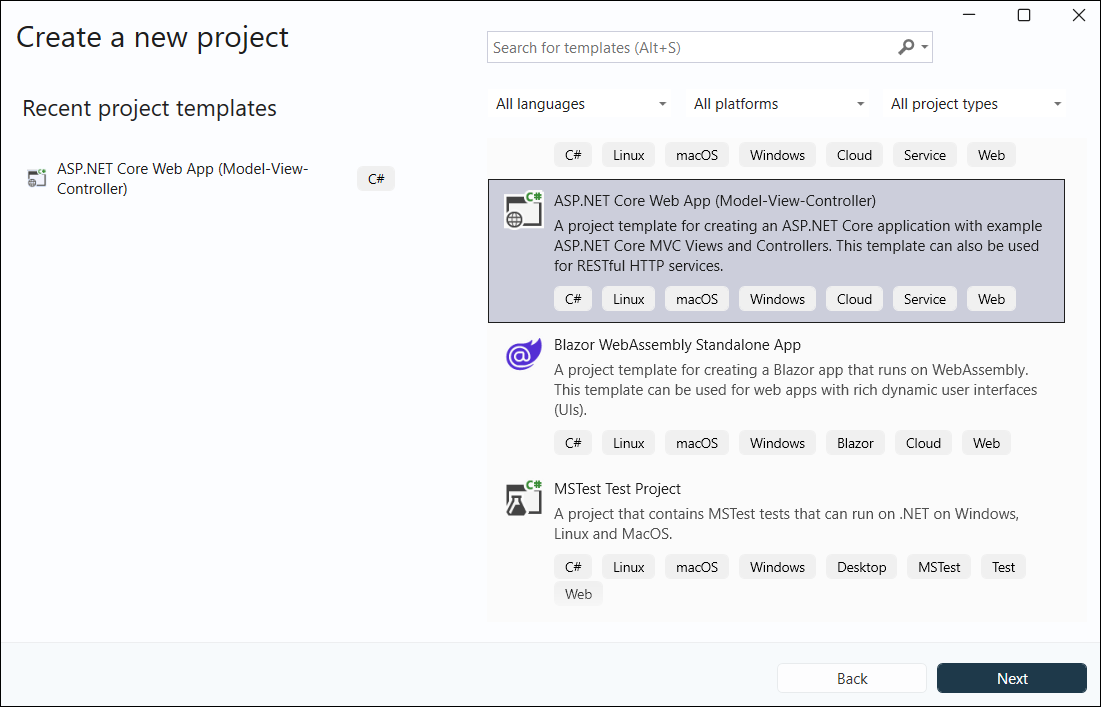Click the Back button
Viewport: 1101px width, 707px height.
851,678
